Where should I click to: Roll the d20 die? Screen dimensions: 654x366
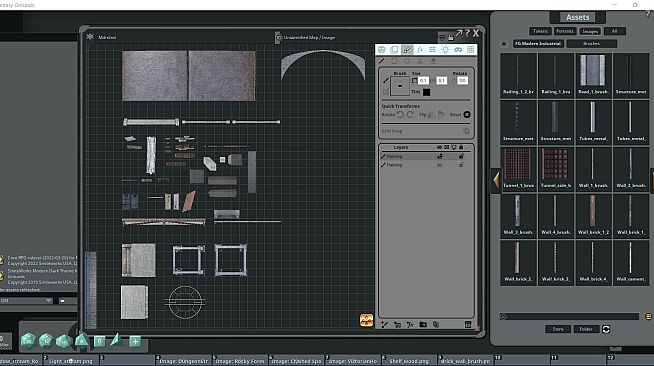pos(28,341)
